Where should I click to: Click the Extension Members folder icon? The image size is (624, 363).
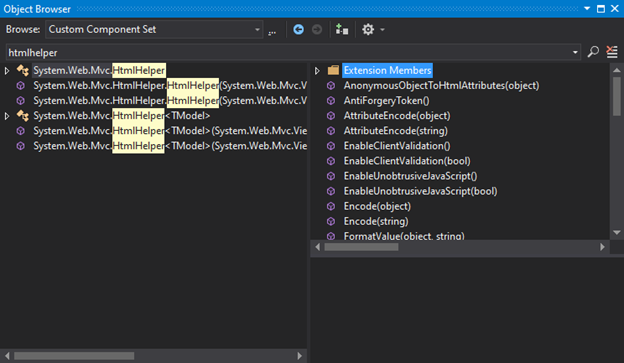(333, 70)
